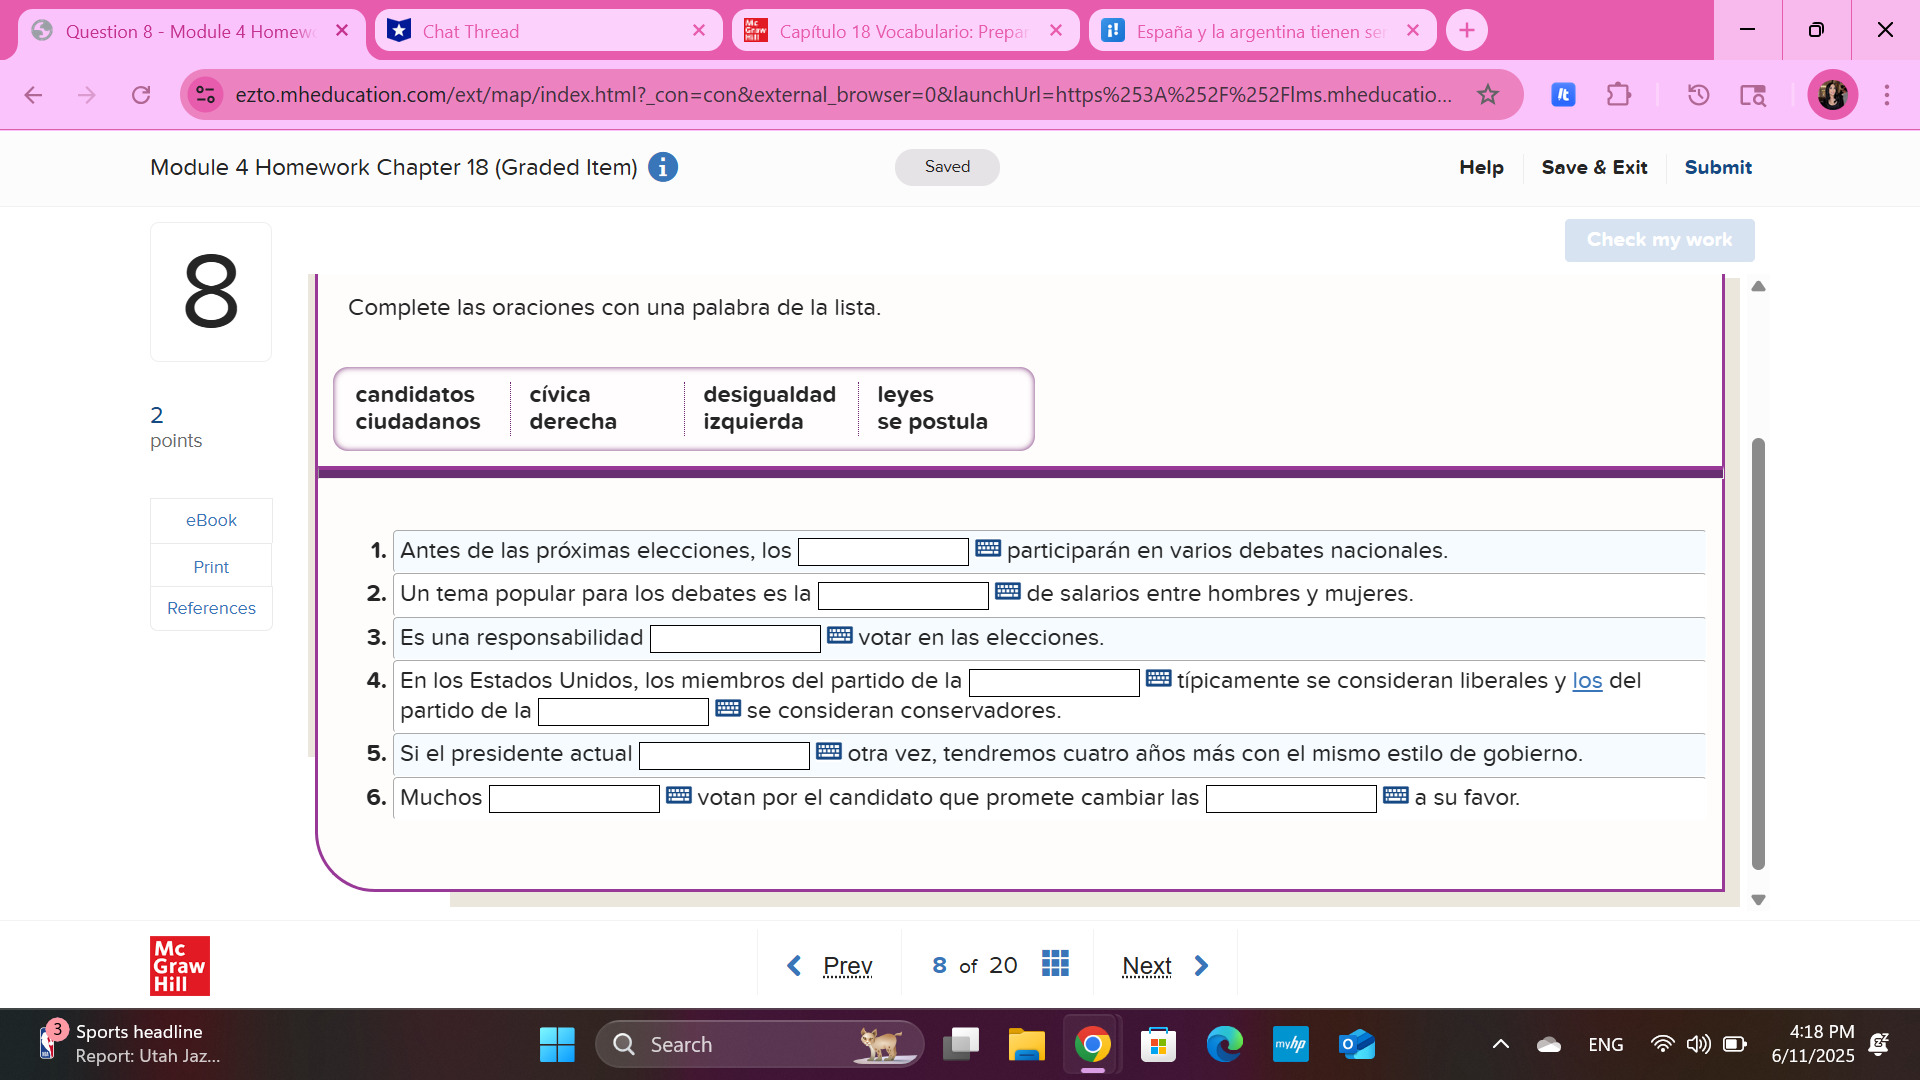Image resolution: width=1920 pixels, height=1080 pixels.
Task: Click the Chrome profile avatar
Action: [1832, 95]
